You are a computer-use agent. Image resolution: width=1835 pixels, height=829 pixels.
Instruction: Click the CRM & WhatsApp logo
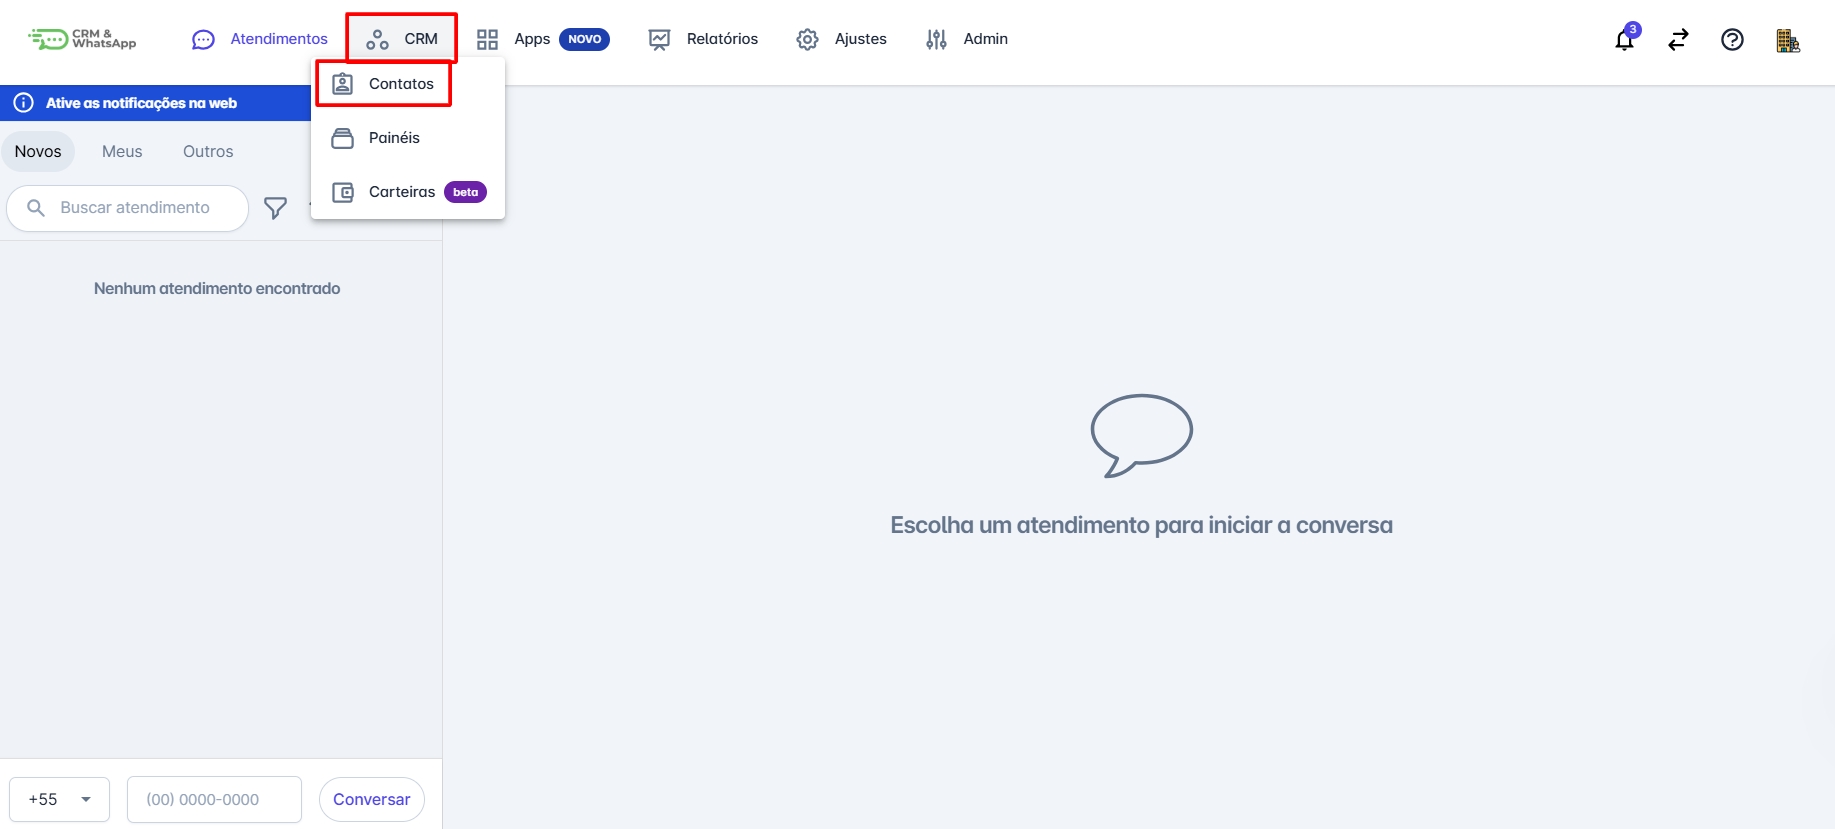[x=82, y=39]
